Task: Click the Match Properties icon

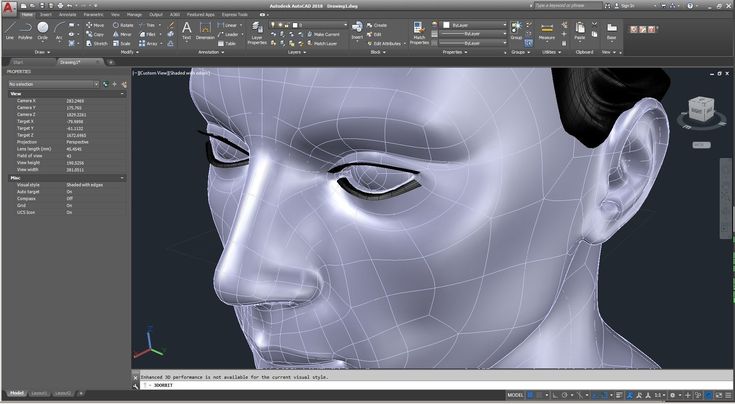Action: point(419,33)
